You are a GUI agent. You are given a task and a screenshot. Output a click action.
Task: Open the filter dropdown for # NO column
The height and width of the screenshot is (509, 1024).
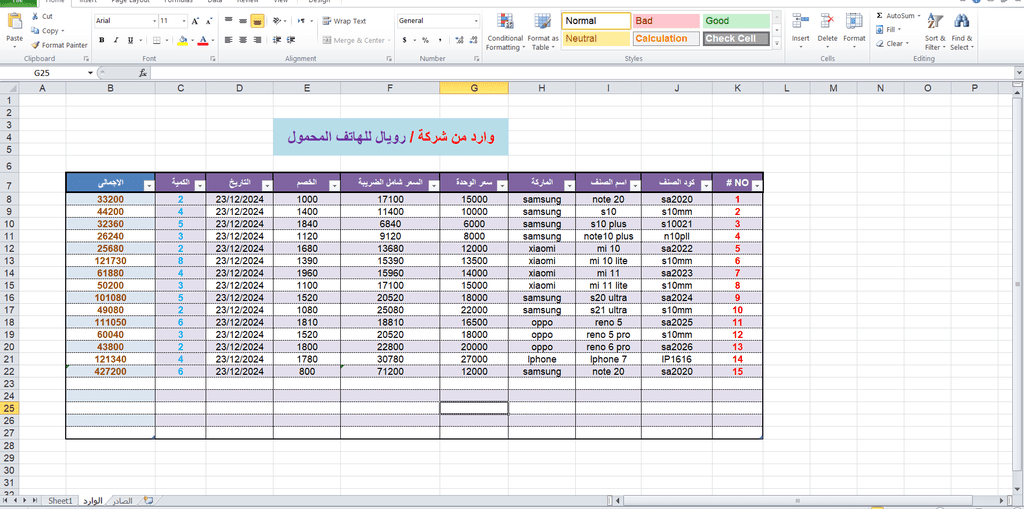coord(757,186)
